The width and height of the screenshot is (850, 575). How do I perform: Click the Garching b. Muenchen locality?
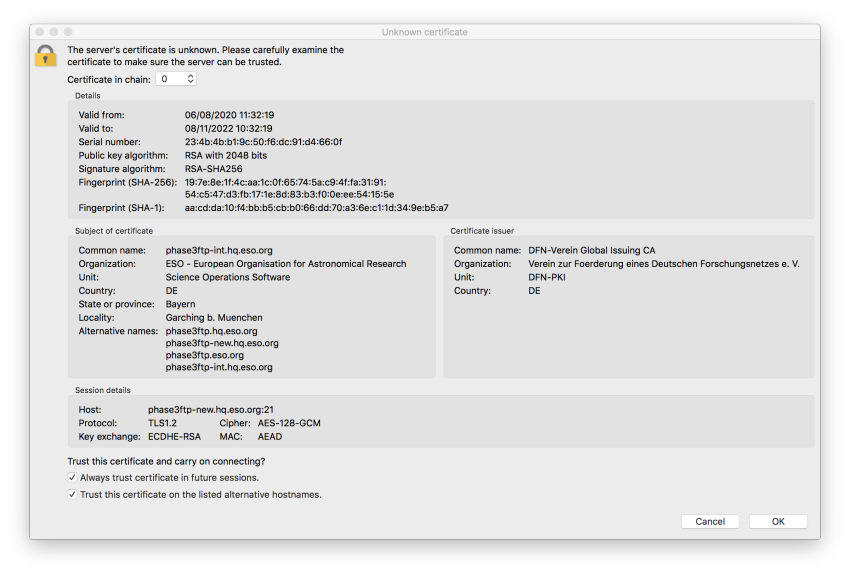[214, 318]
